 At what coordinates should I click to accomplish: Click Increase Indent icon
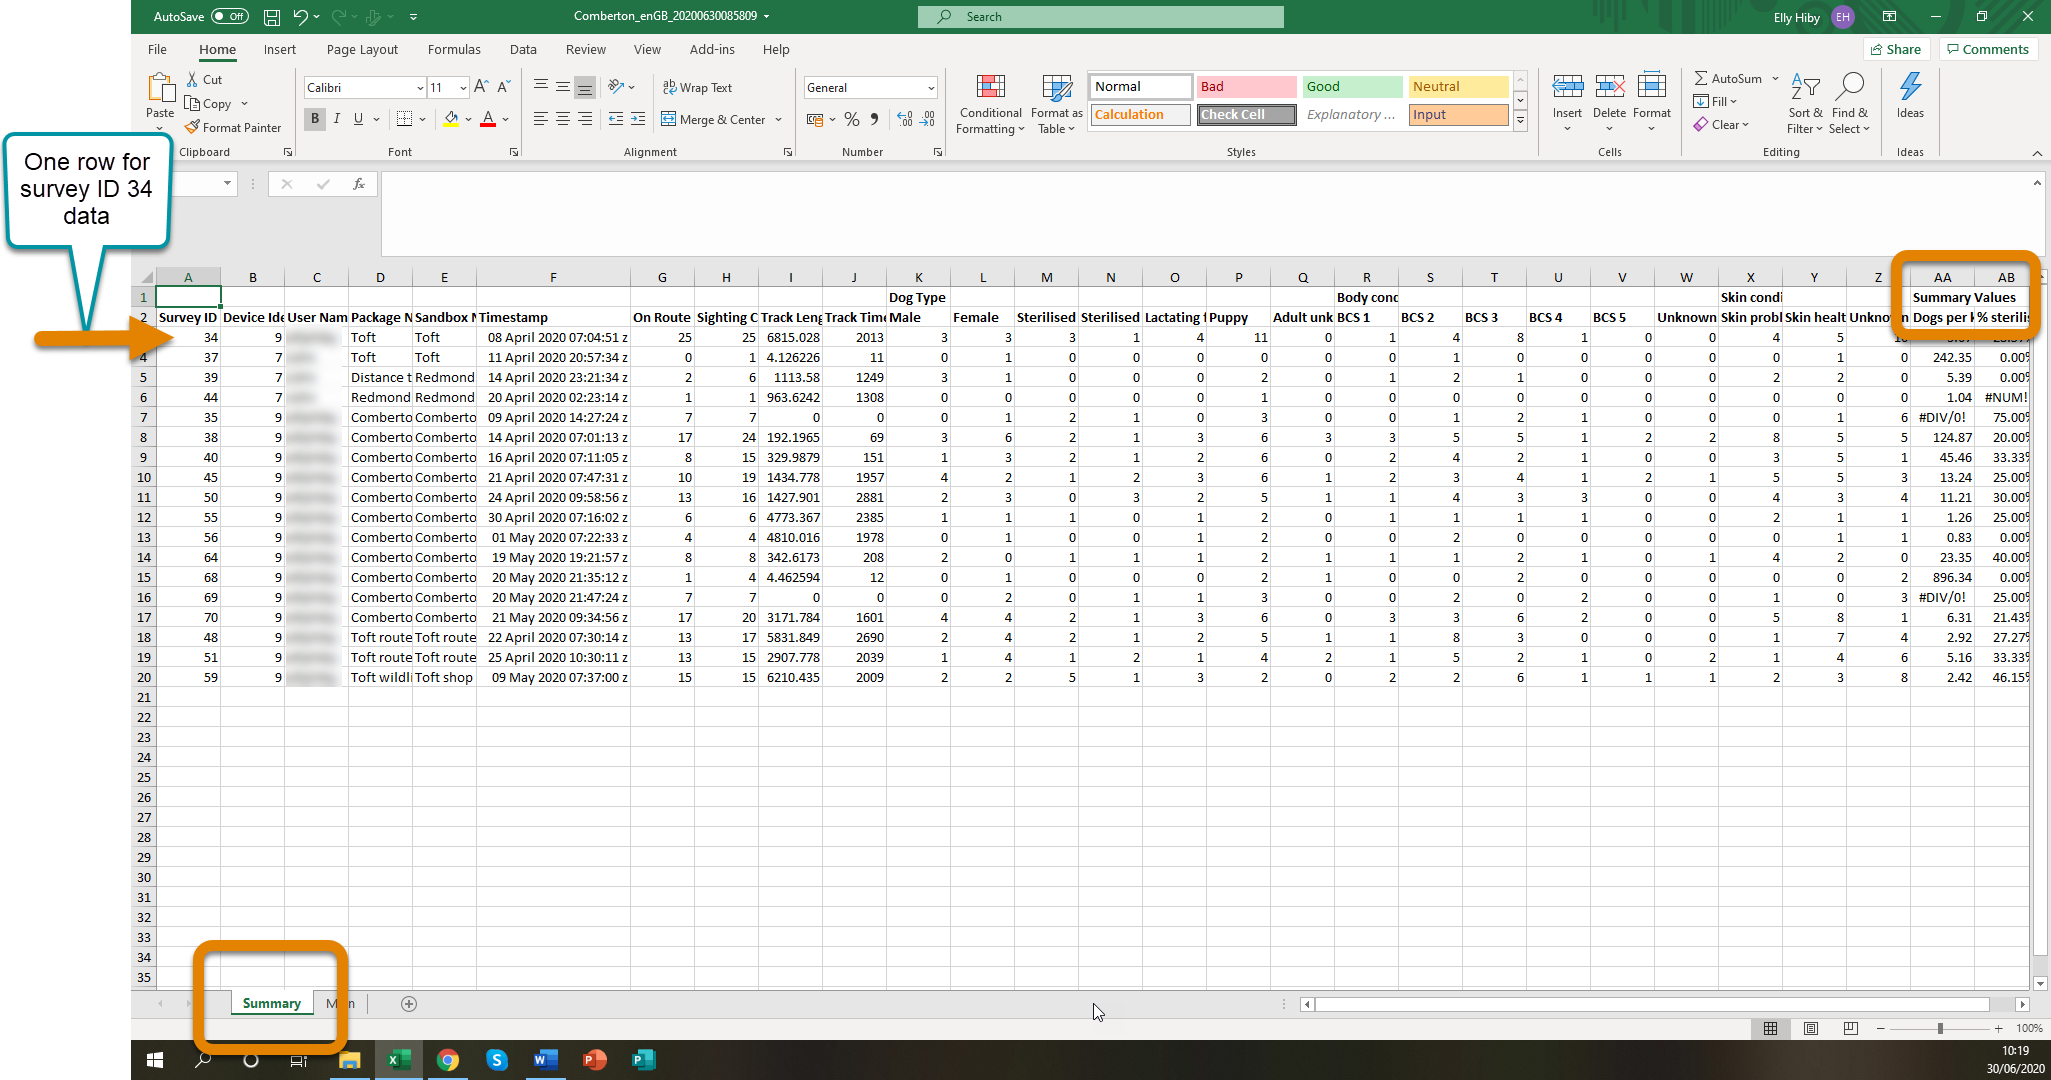638,119
